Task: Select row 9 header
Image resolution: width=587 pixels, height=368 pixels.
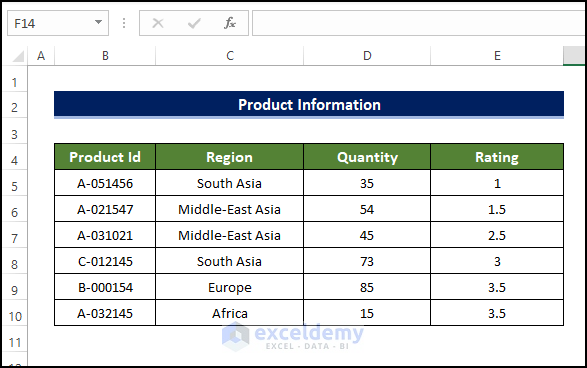Action: pos(15,290)
